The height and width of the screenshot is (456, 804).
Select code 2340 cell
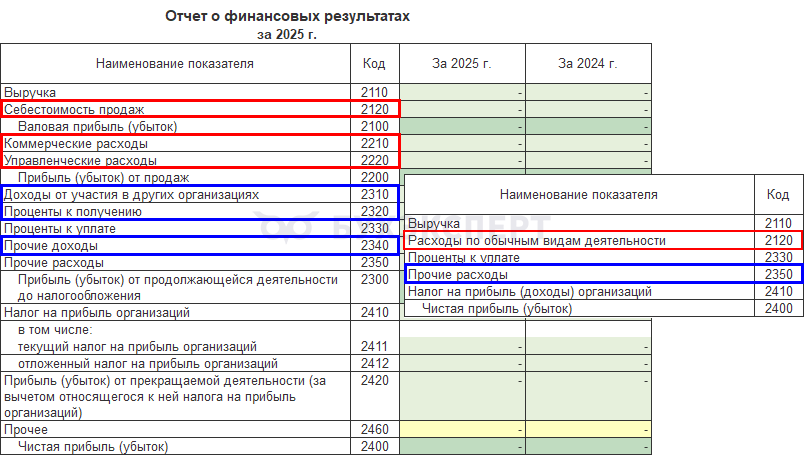click(x=375, y=245)
